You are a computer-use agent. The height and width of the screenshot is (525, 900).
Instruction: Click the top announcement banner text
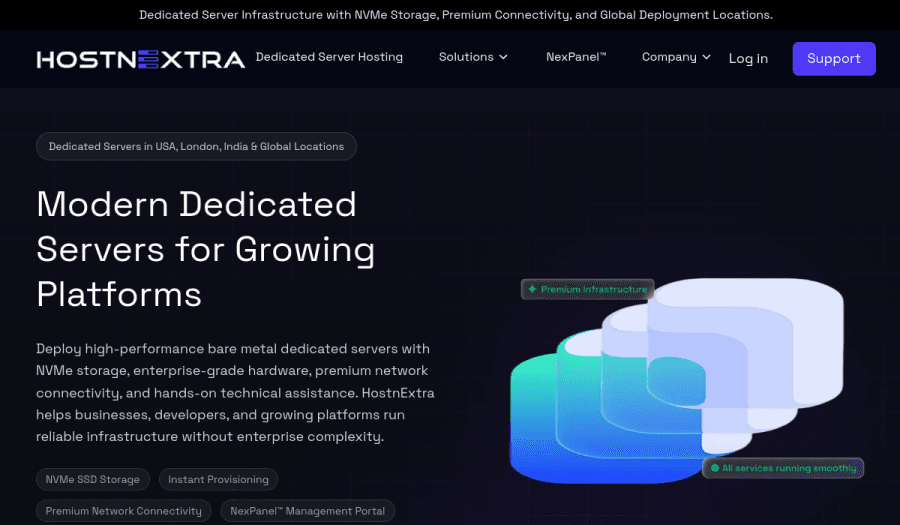[x=456, y=15]
